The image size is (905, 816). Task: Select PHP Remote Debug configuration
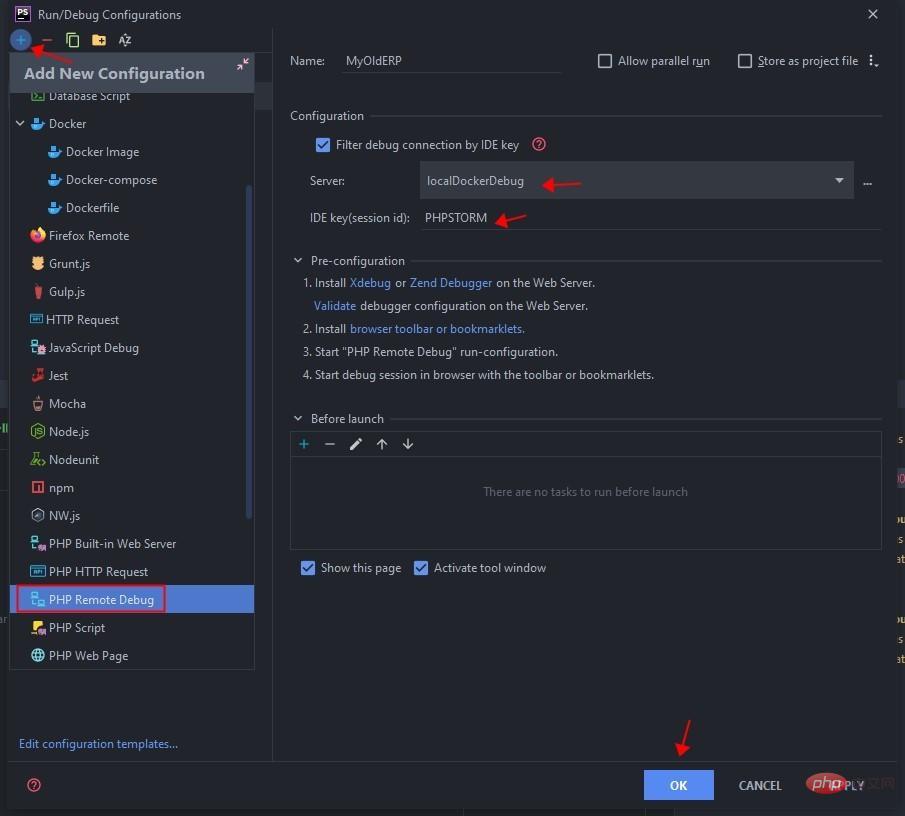click(132, 600)
